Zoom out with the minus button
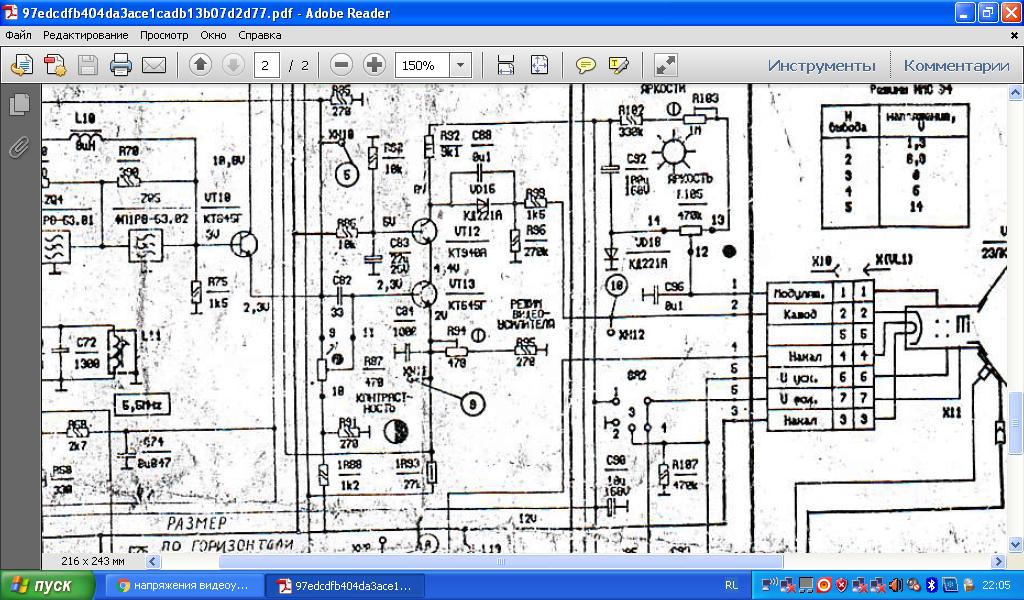The width and height of the screenshot is (1024, 600). pos(341,66)
